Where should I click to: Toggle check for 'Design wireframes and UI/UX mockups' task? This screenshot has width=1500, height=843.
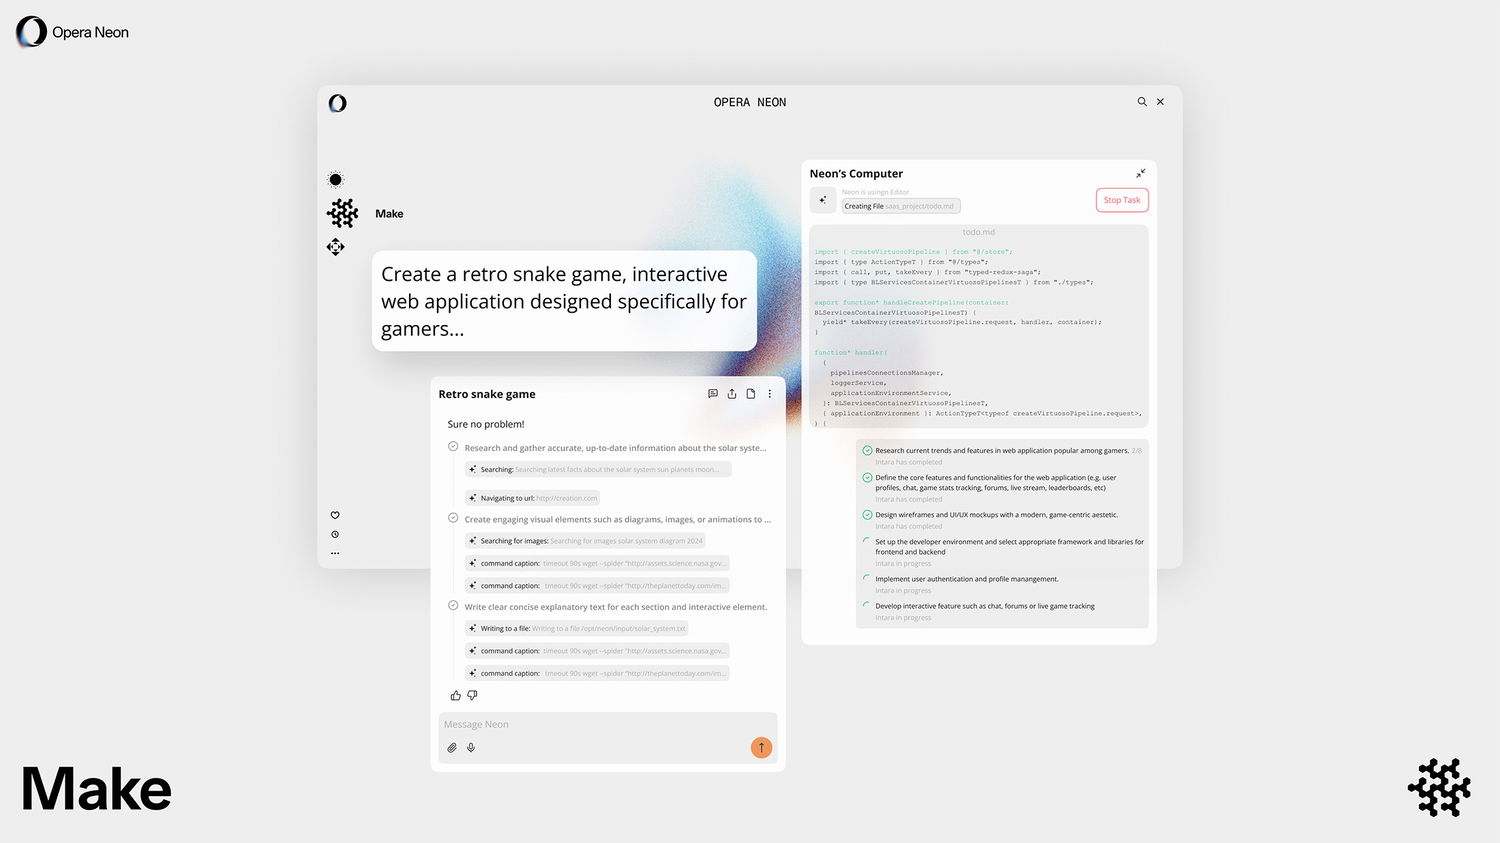point(867,515)
